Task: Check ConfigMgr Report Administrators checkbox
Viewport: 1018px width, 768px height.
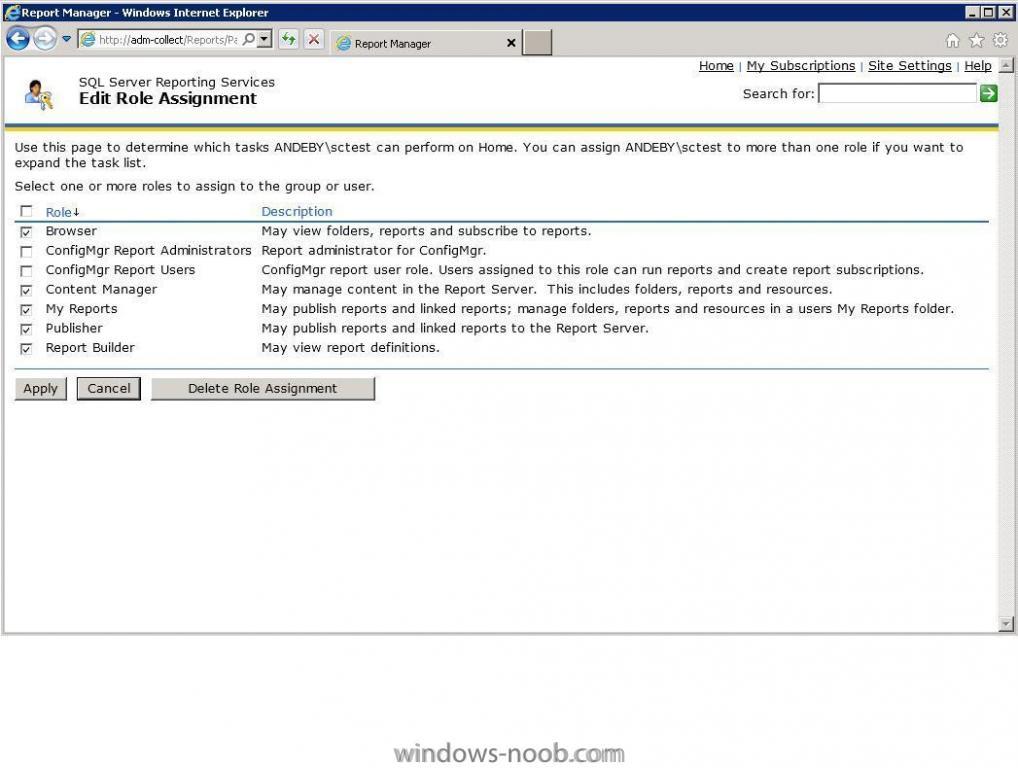Action: (x=26, y=251)
